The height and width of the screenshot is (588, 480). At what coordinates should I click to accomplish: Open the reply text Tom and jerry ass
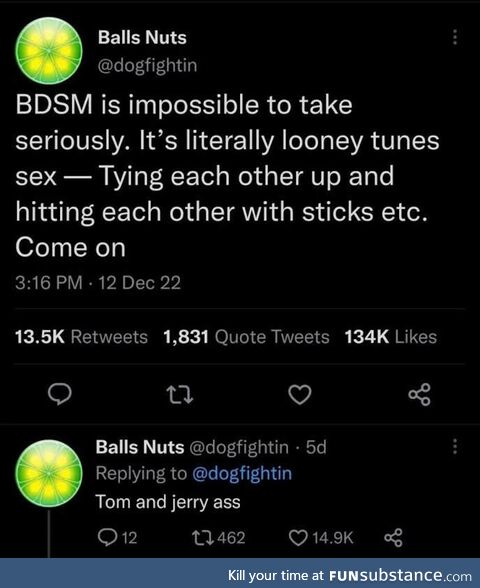click(168, 502)
